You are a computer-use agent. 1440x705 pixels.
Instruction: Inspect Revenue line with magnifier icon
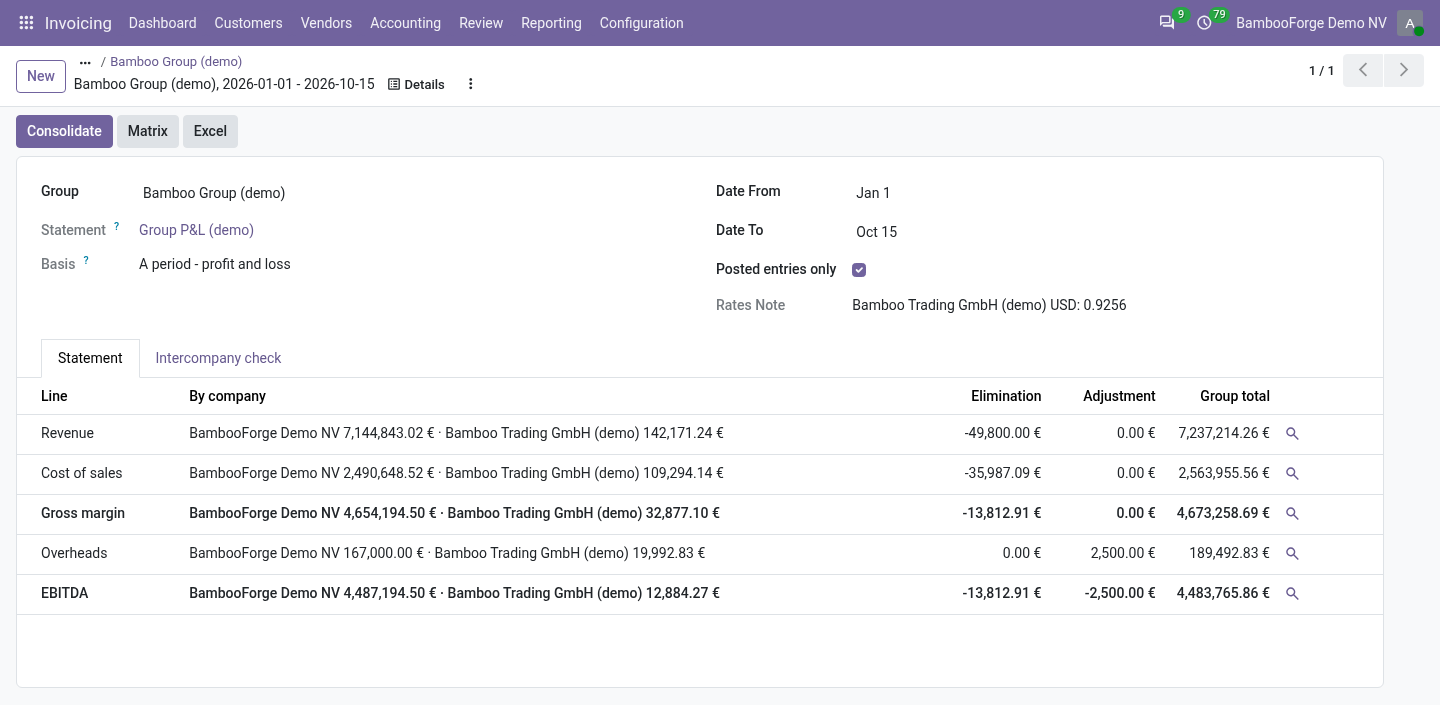point(1292,434)
